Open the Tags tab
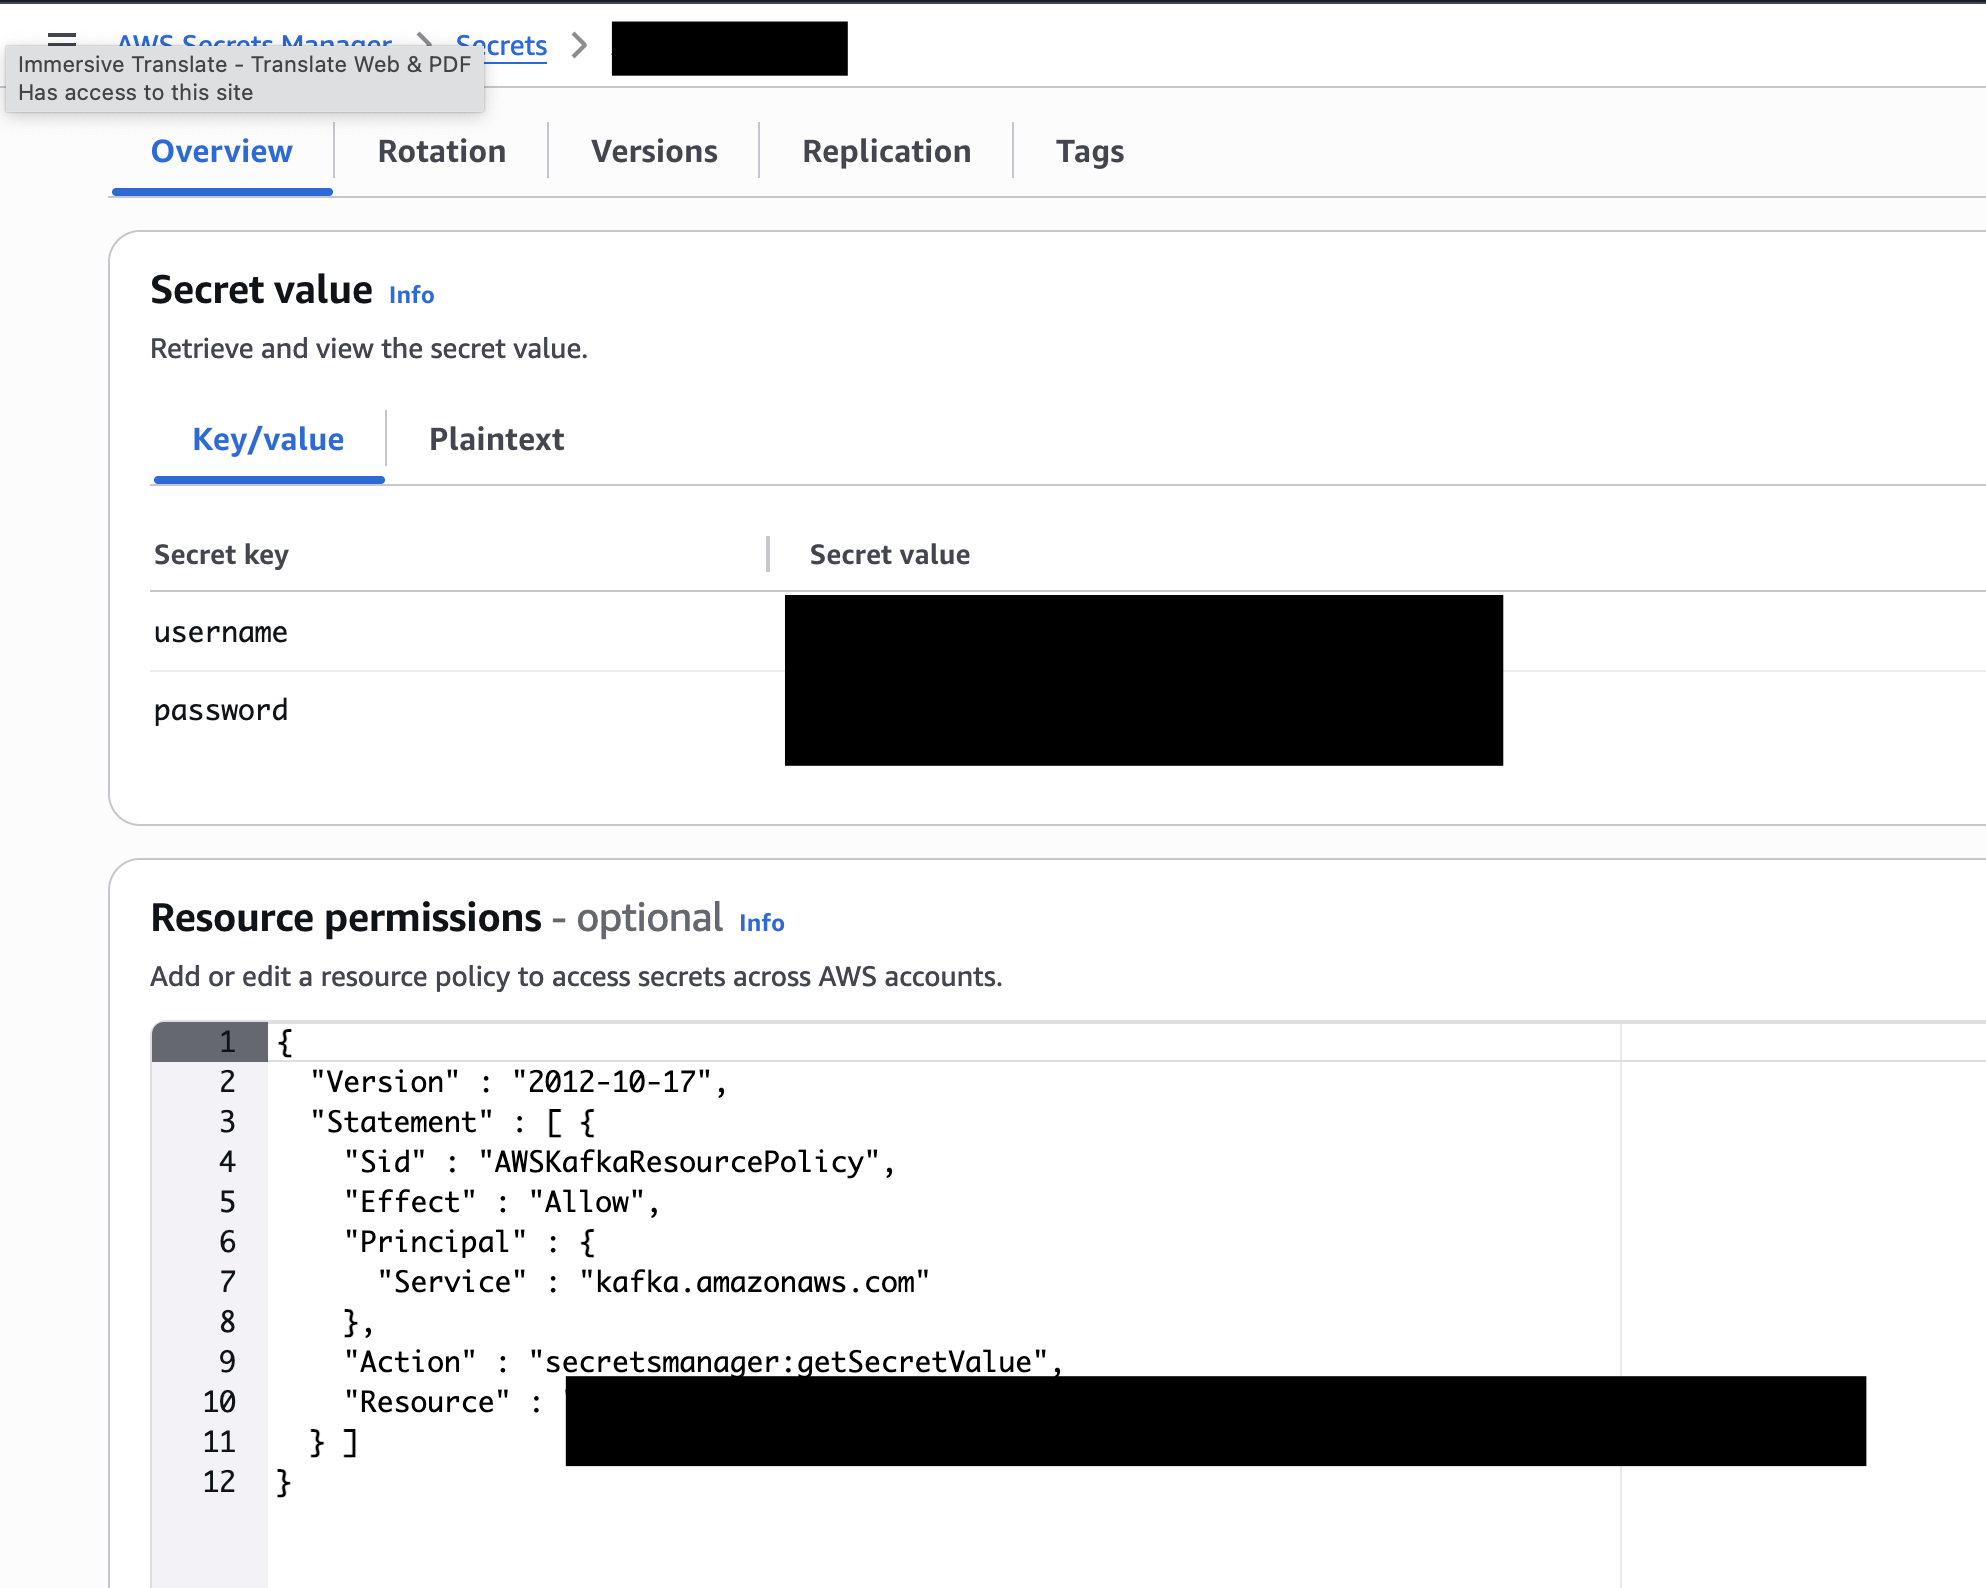Screen dimensions: 1986x1588 [1089, 151]
